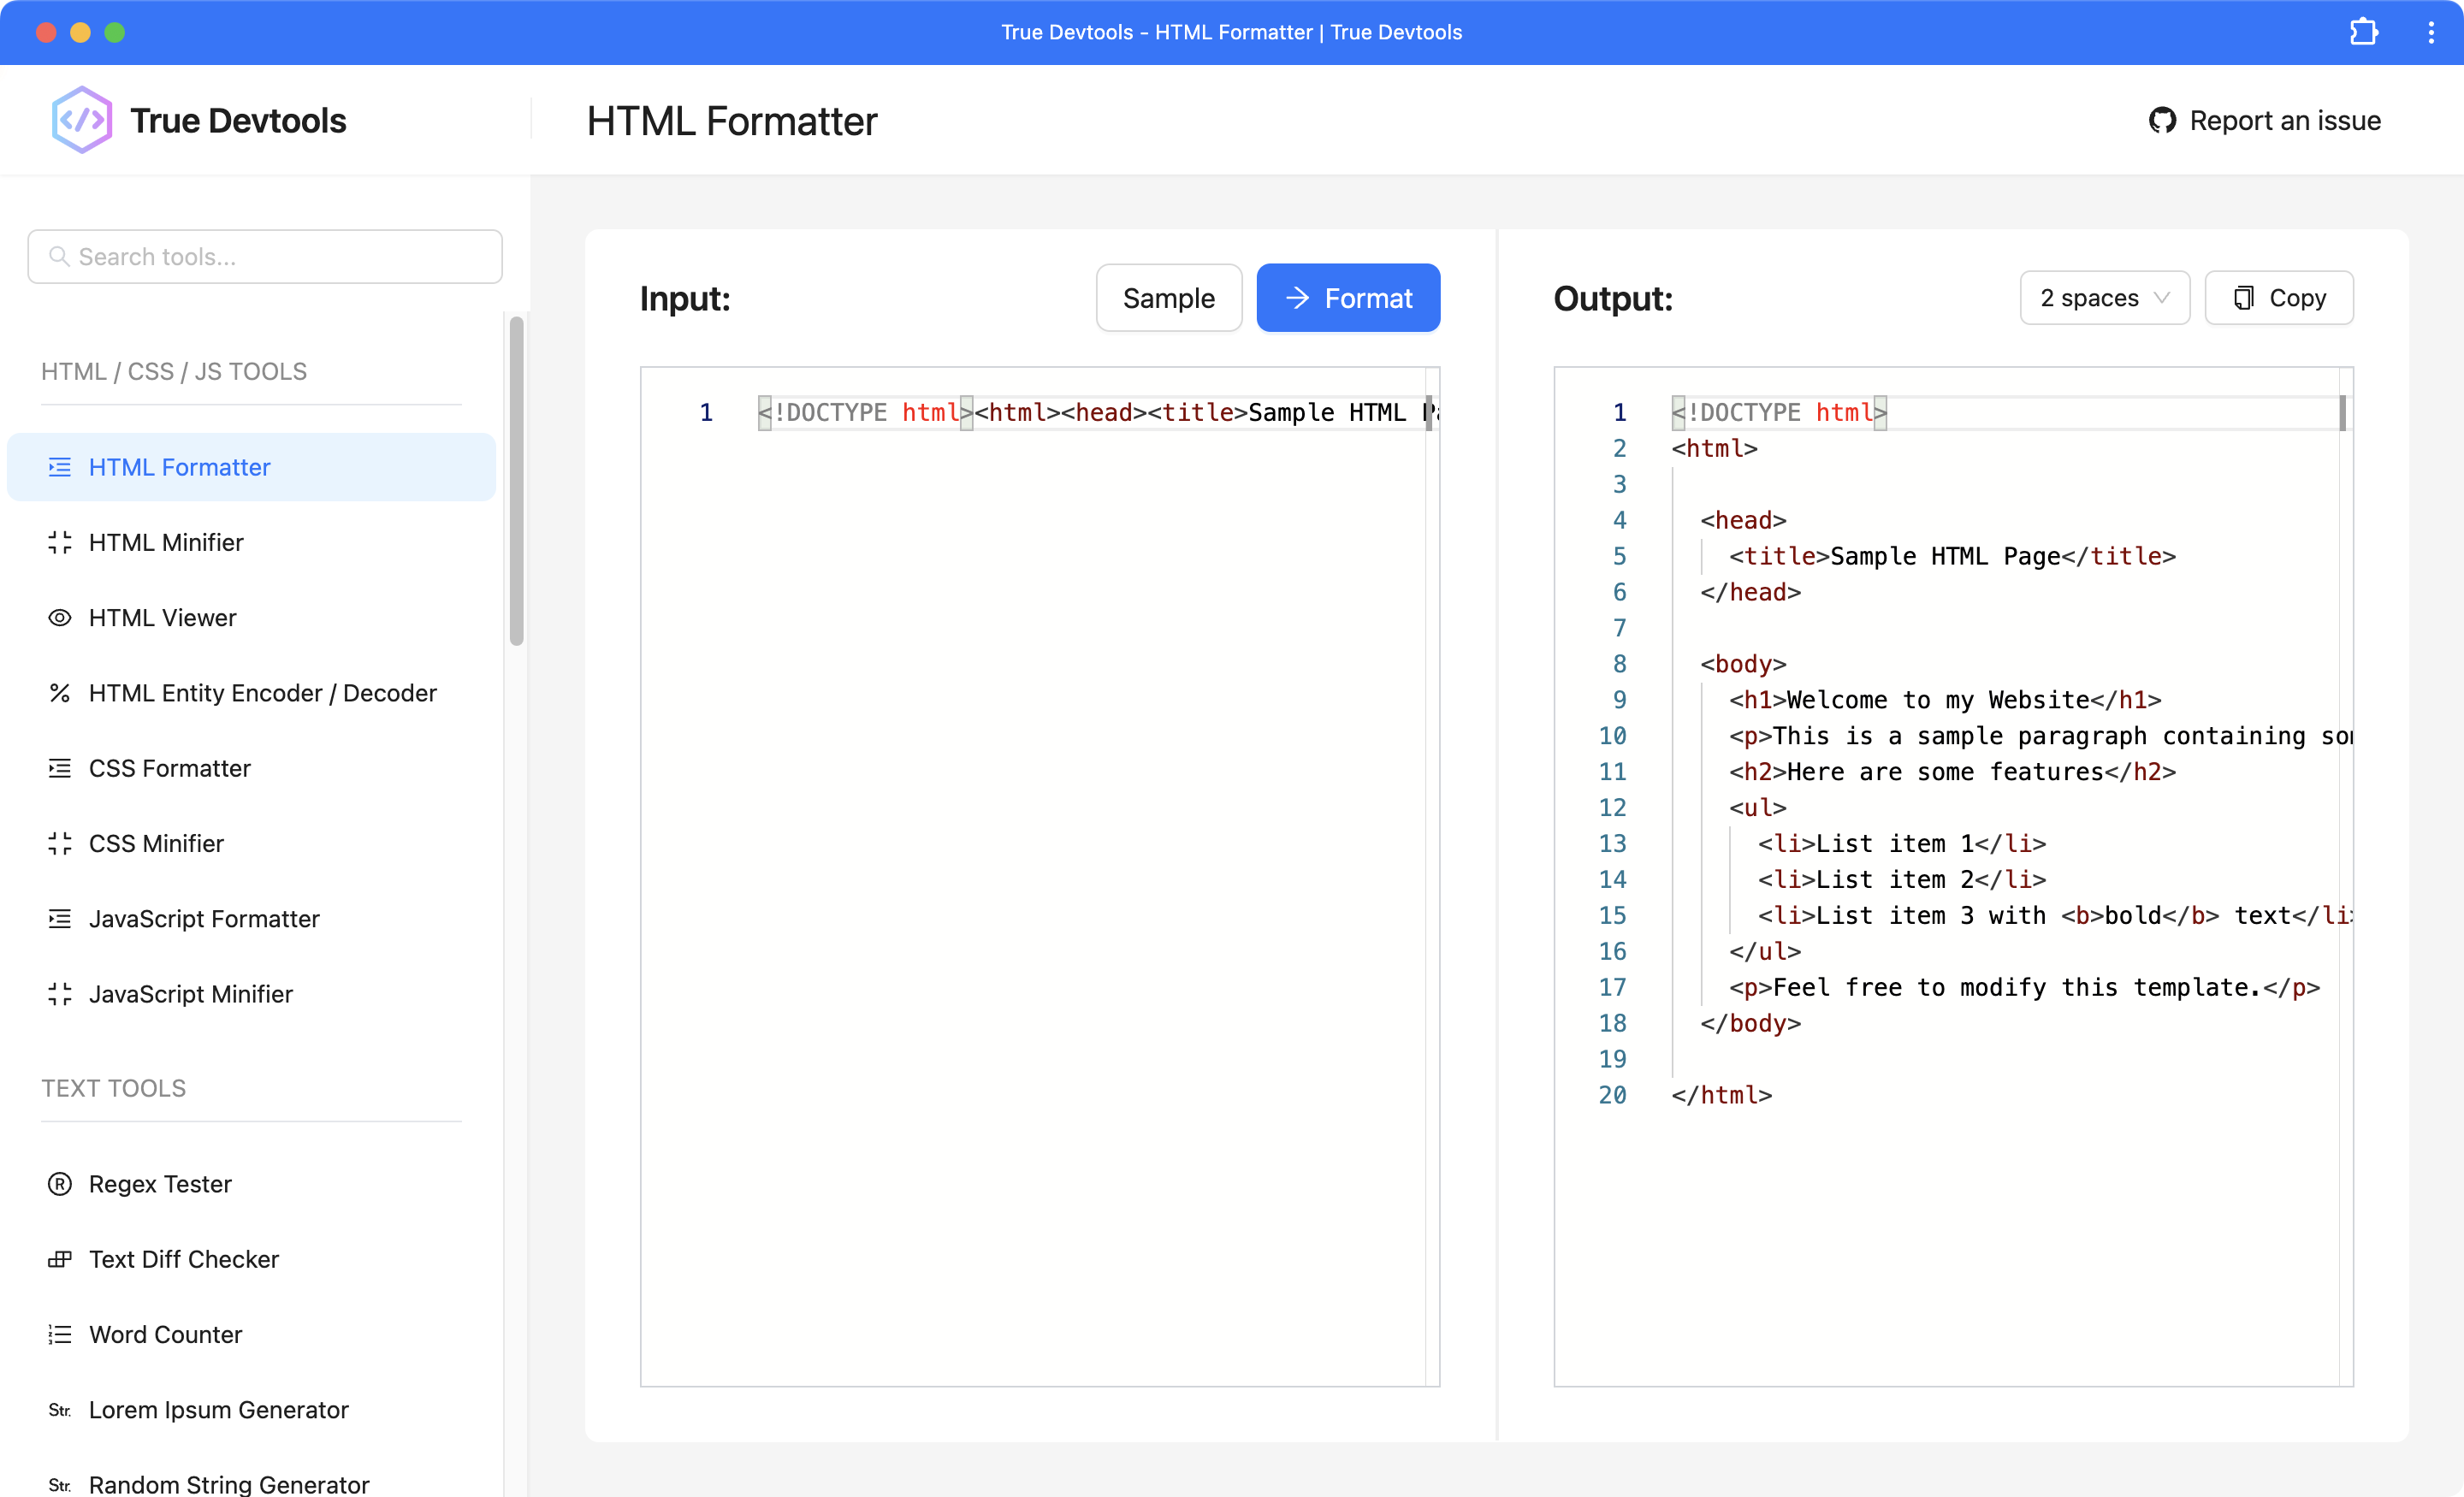
Task: Open the JavaScript Minifier tool
Action: (x=251, y=994)
